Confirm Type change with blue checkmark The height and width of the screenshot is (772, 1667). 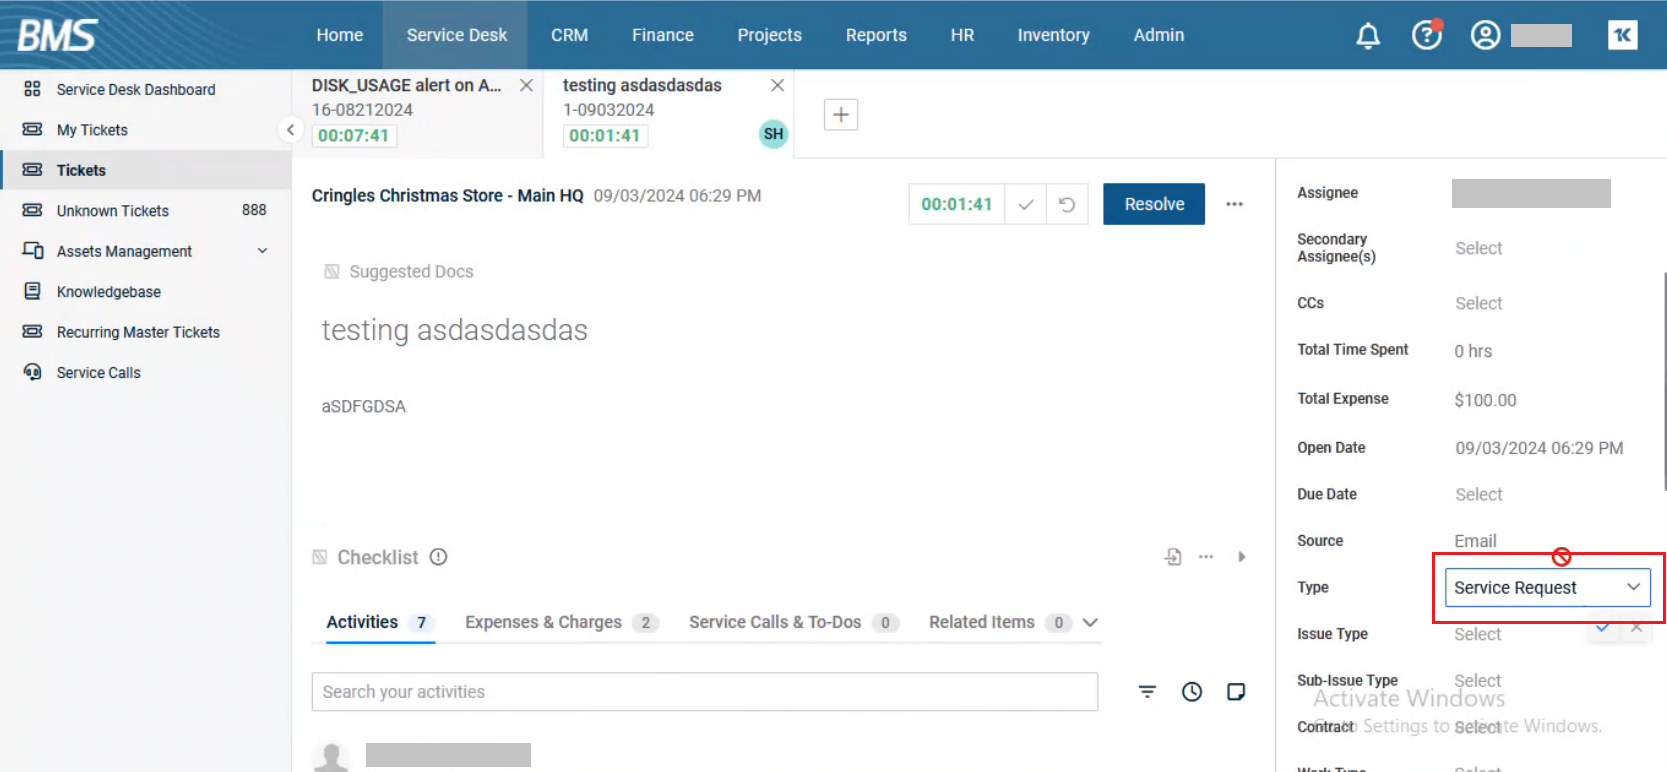pyautogui.click(x=1603, y=628)
